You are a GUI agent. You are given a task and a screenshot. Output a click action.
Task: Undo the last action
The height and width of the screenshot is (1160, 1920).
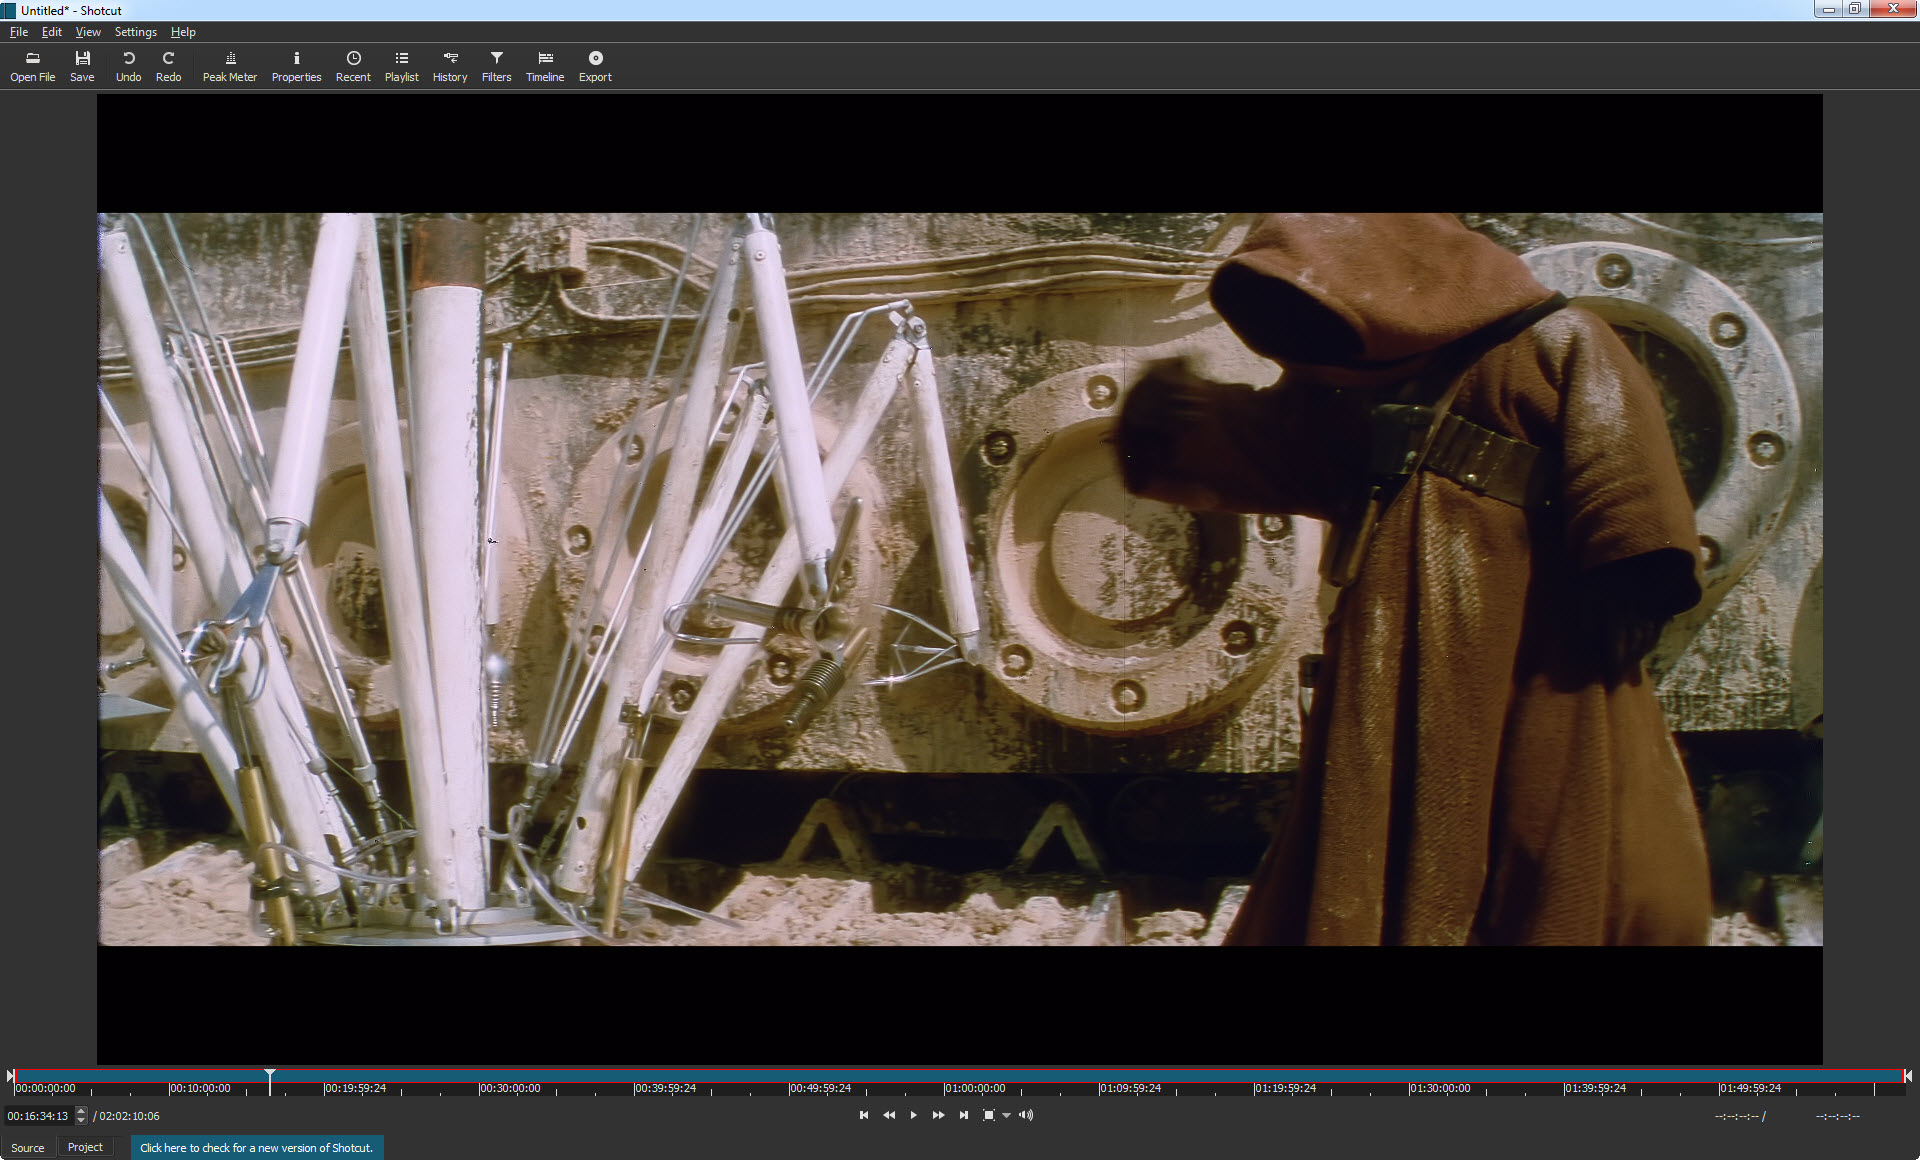[x=128, y=67]
